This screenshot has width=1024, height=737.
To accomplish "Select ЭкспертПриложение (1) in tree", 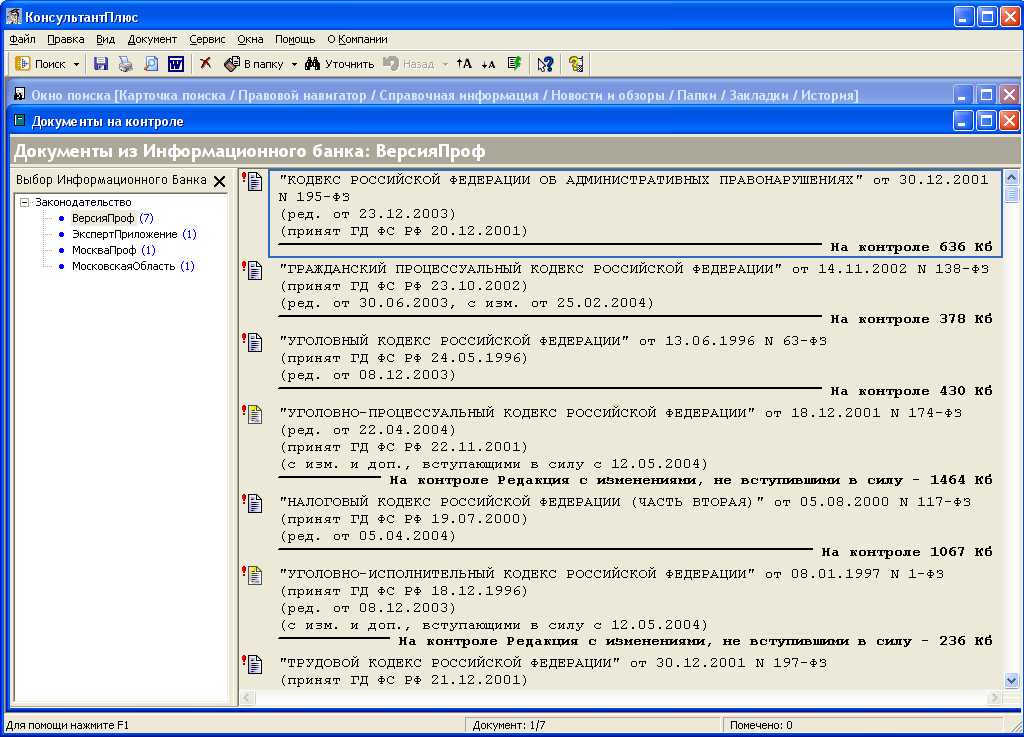I will point(133,234).
